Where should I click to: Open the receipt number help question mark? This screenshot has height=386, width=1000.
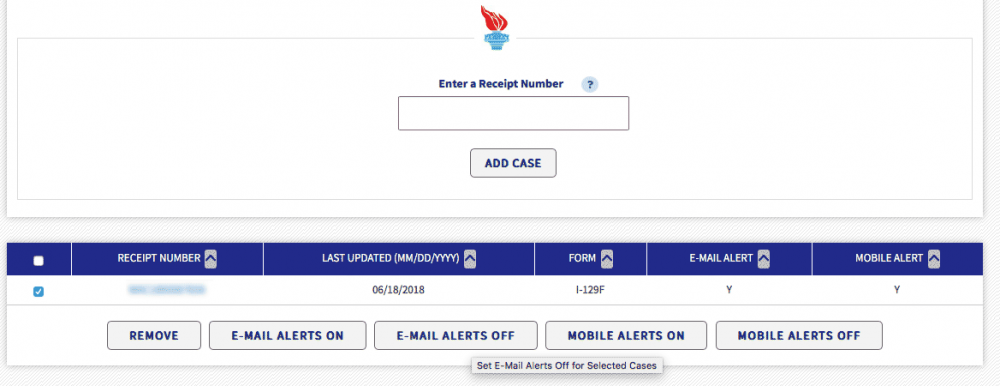pos(590,84)
